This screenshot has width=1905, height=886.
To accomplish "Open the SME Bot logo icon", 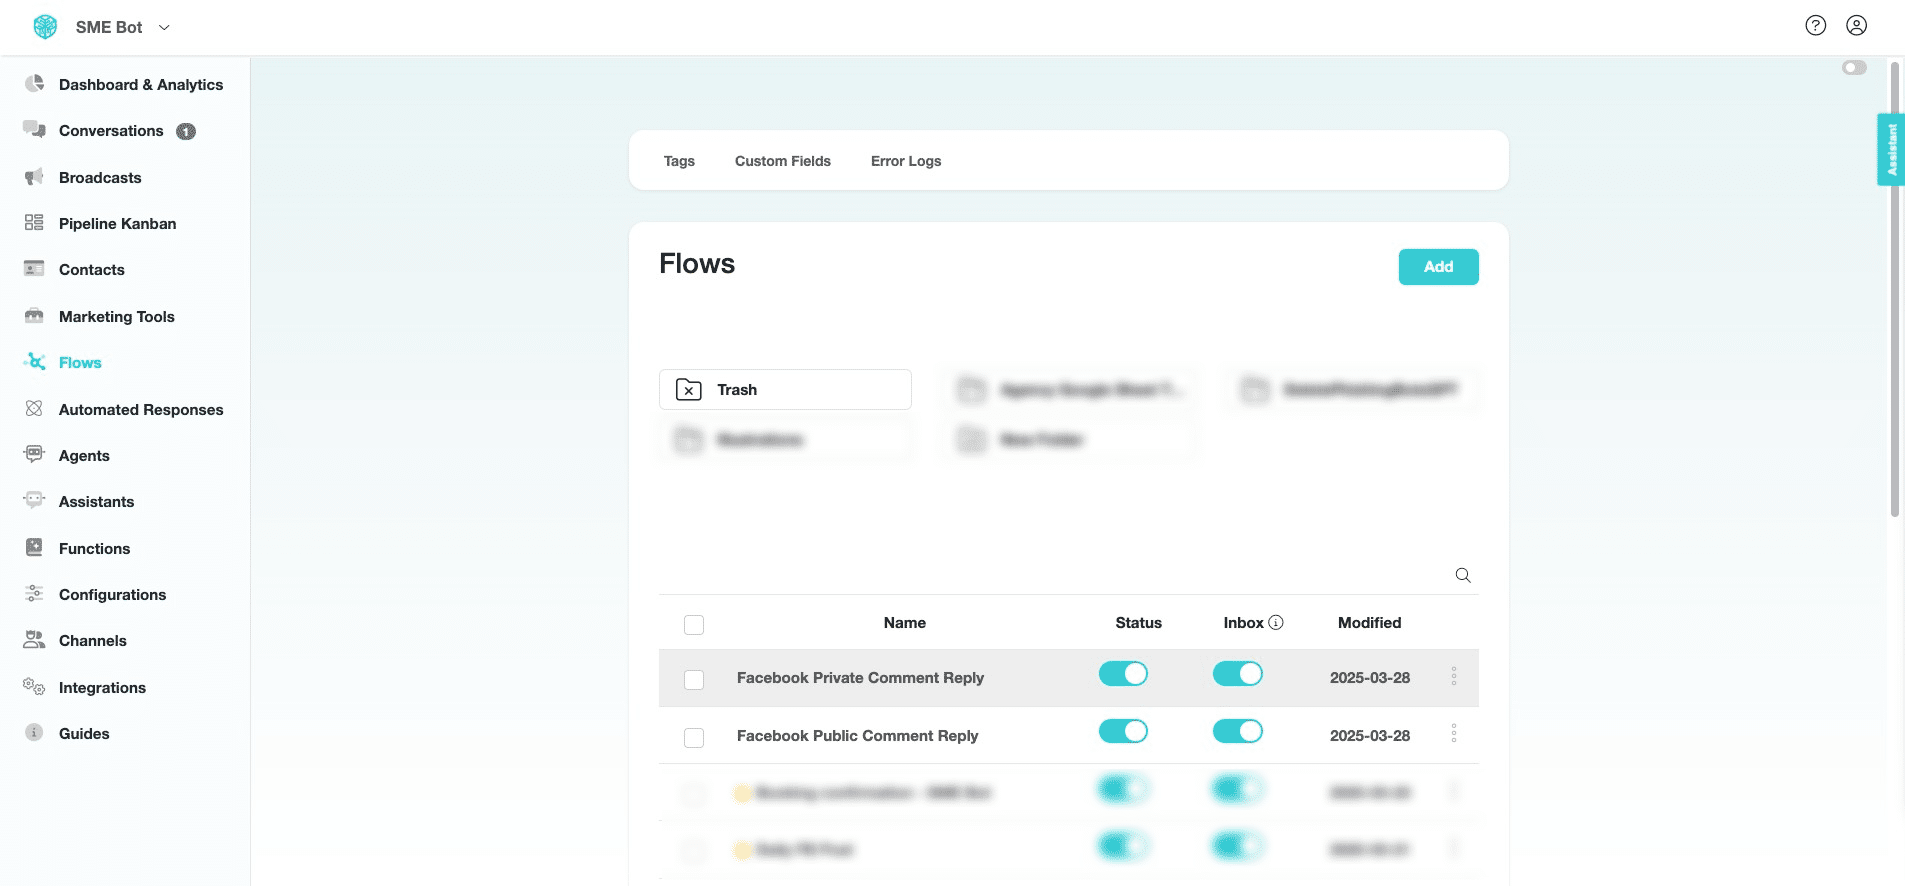I will (45, 27).
